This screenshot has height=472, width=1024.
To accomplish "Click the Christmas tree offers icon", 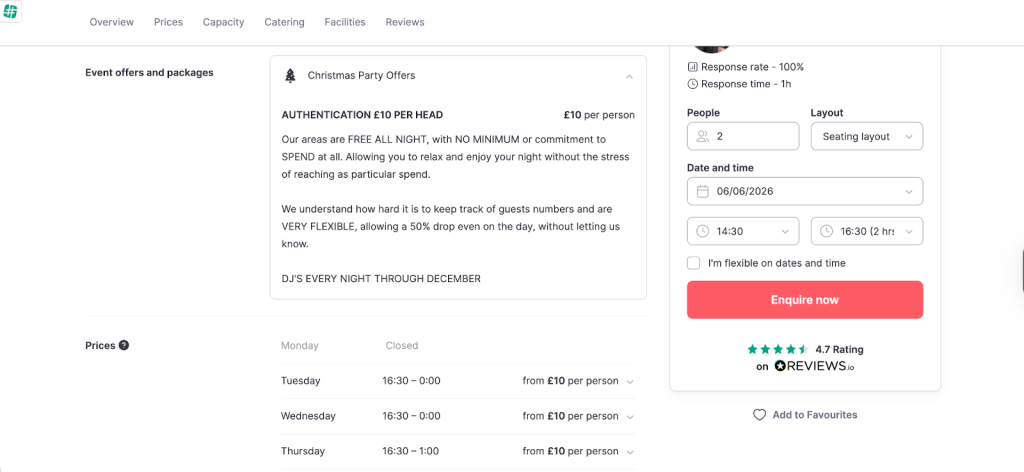I will click(291, 76).
